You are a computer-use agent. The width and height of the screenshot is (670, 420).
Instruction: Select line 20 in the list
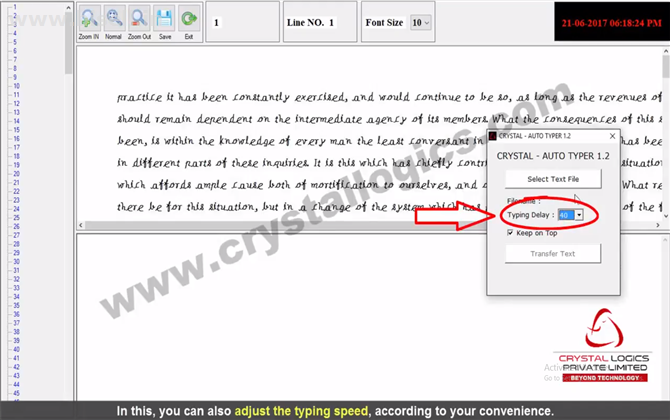[16, 173]
